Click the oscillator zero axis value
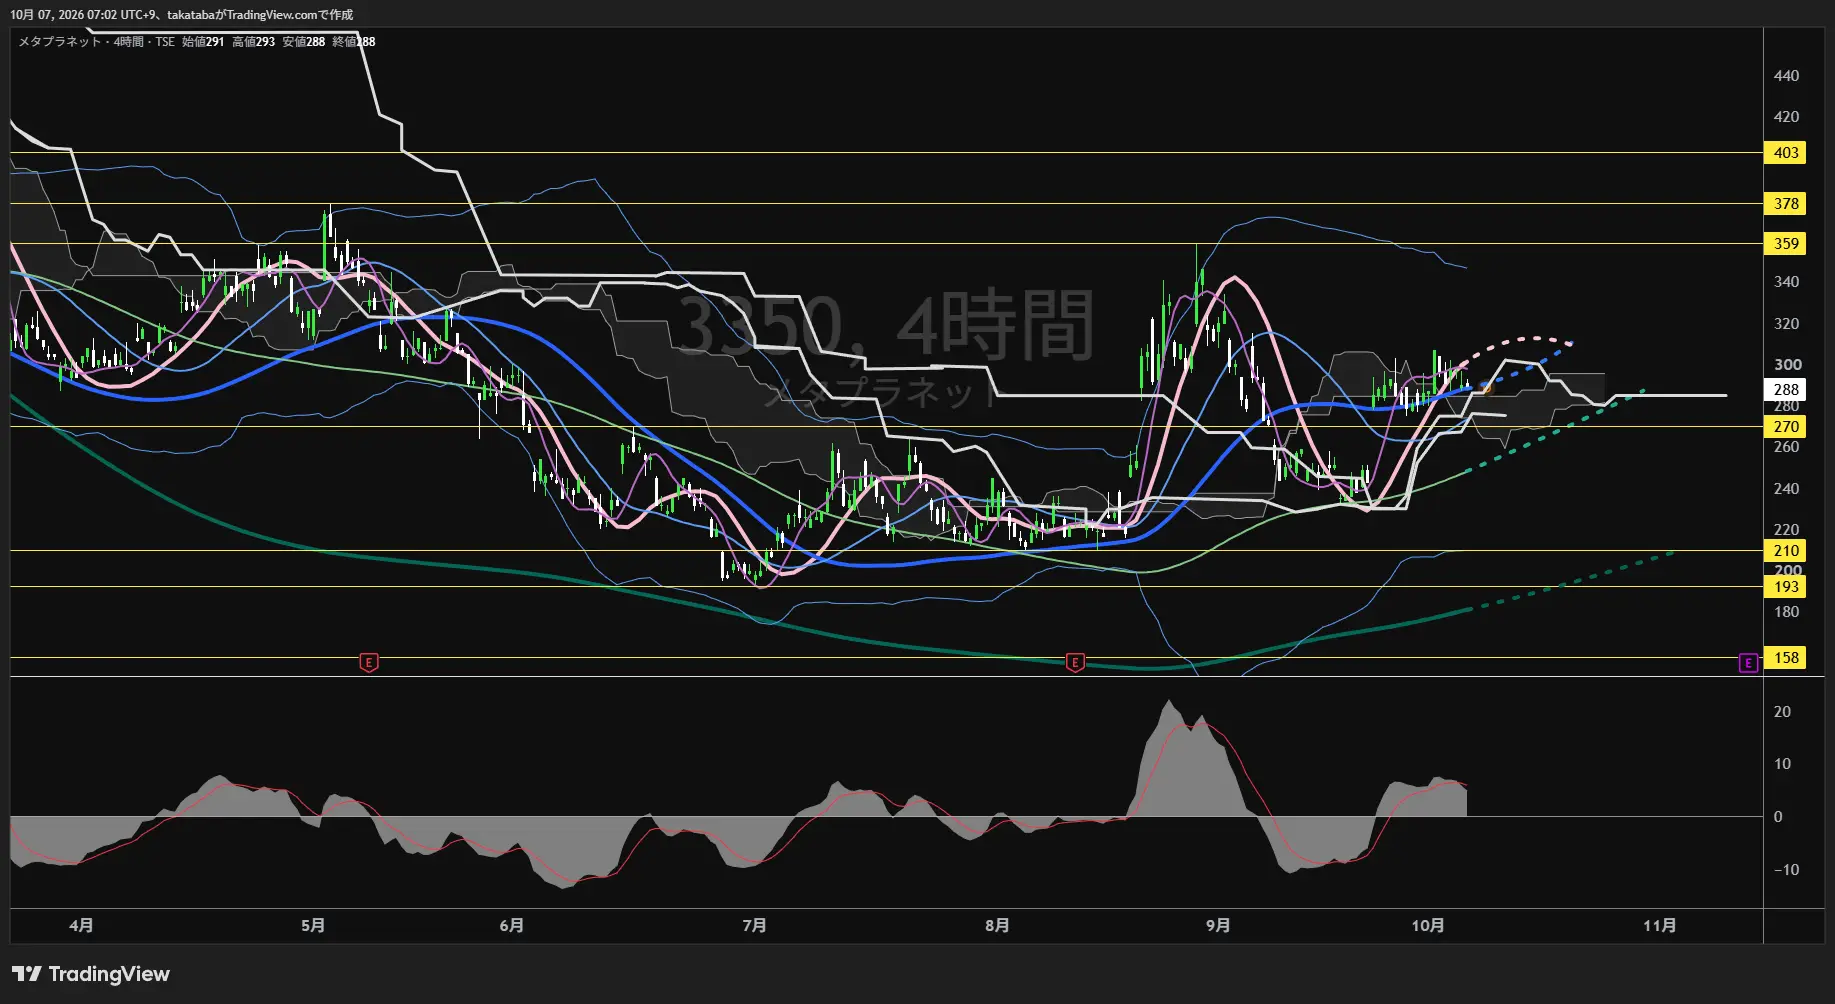This screenshot has width=1835, height=1004. [x=1778, y=817]
